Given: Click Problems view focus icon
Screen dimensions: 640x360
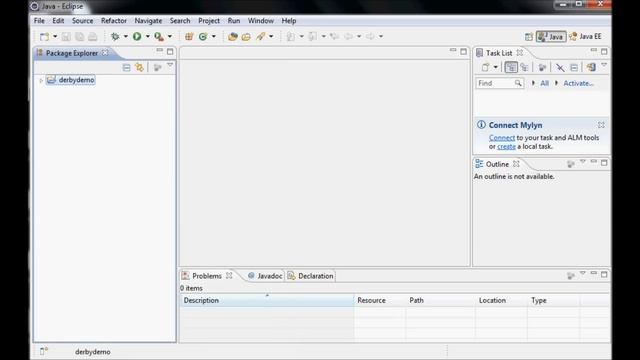Looking at the screenshot, I should pyautogui.click(x=571, y=276).
